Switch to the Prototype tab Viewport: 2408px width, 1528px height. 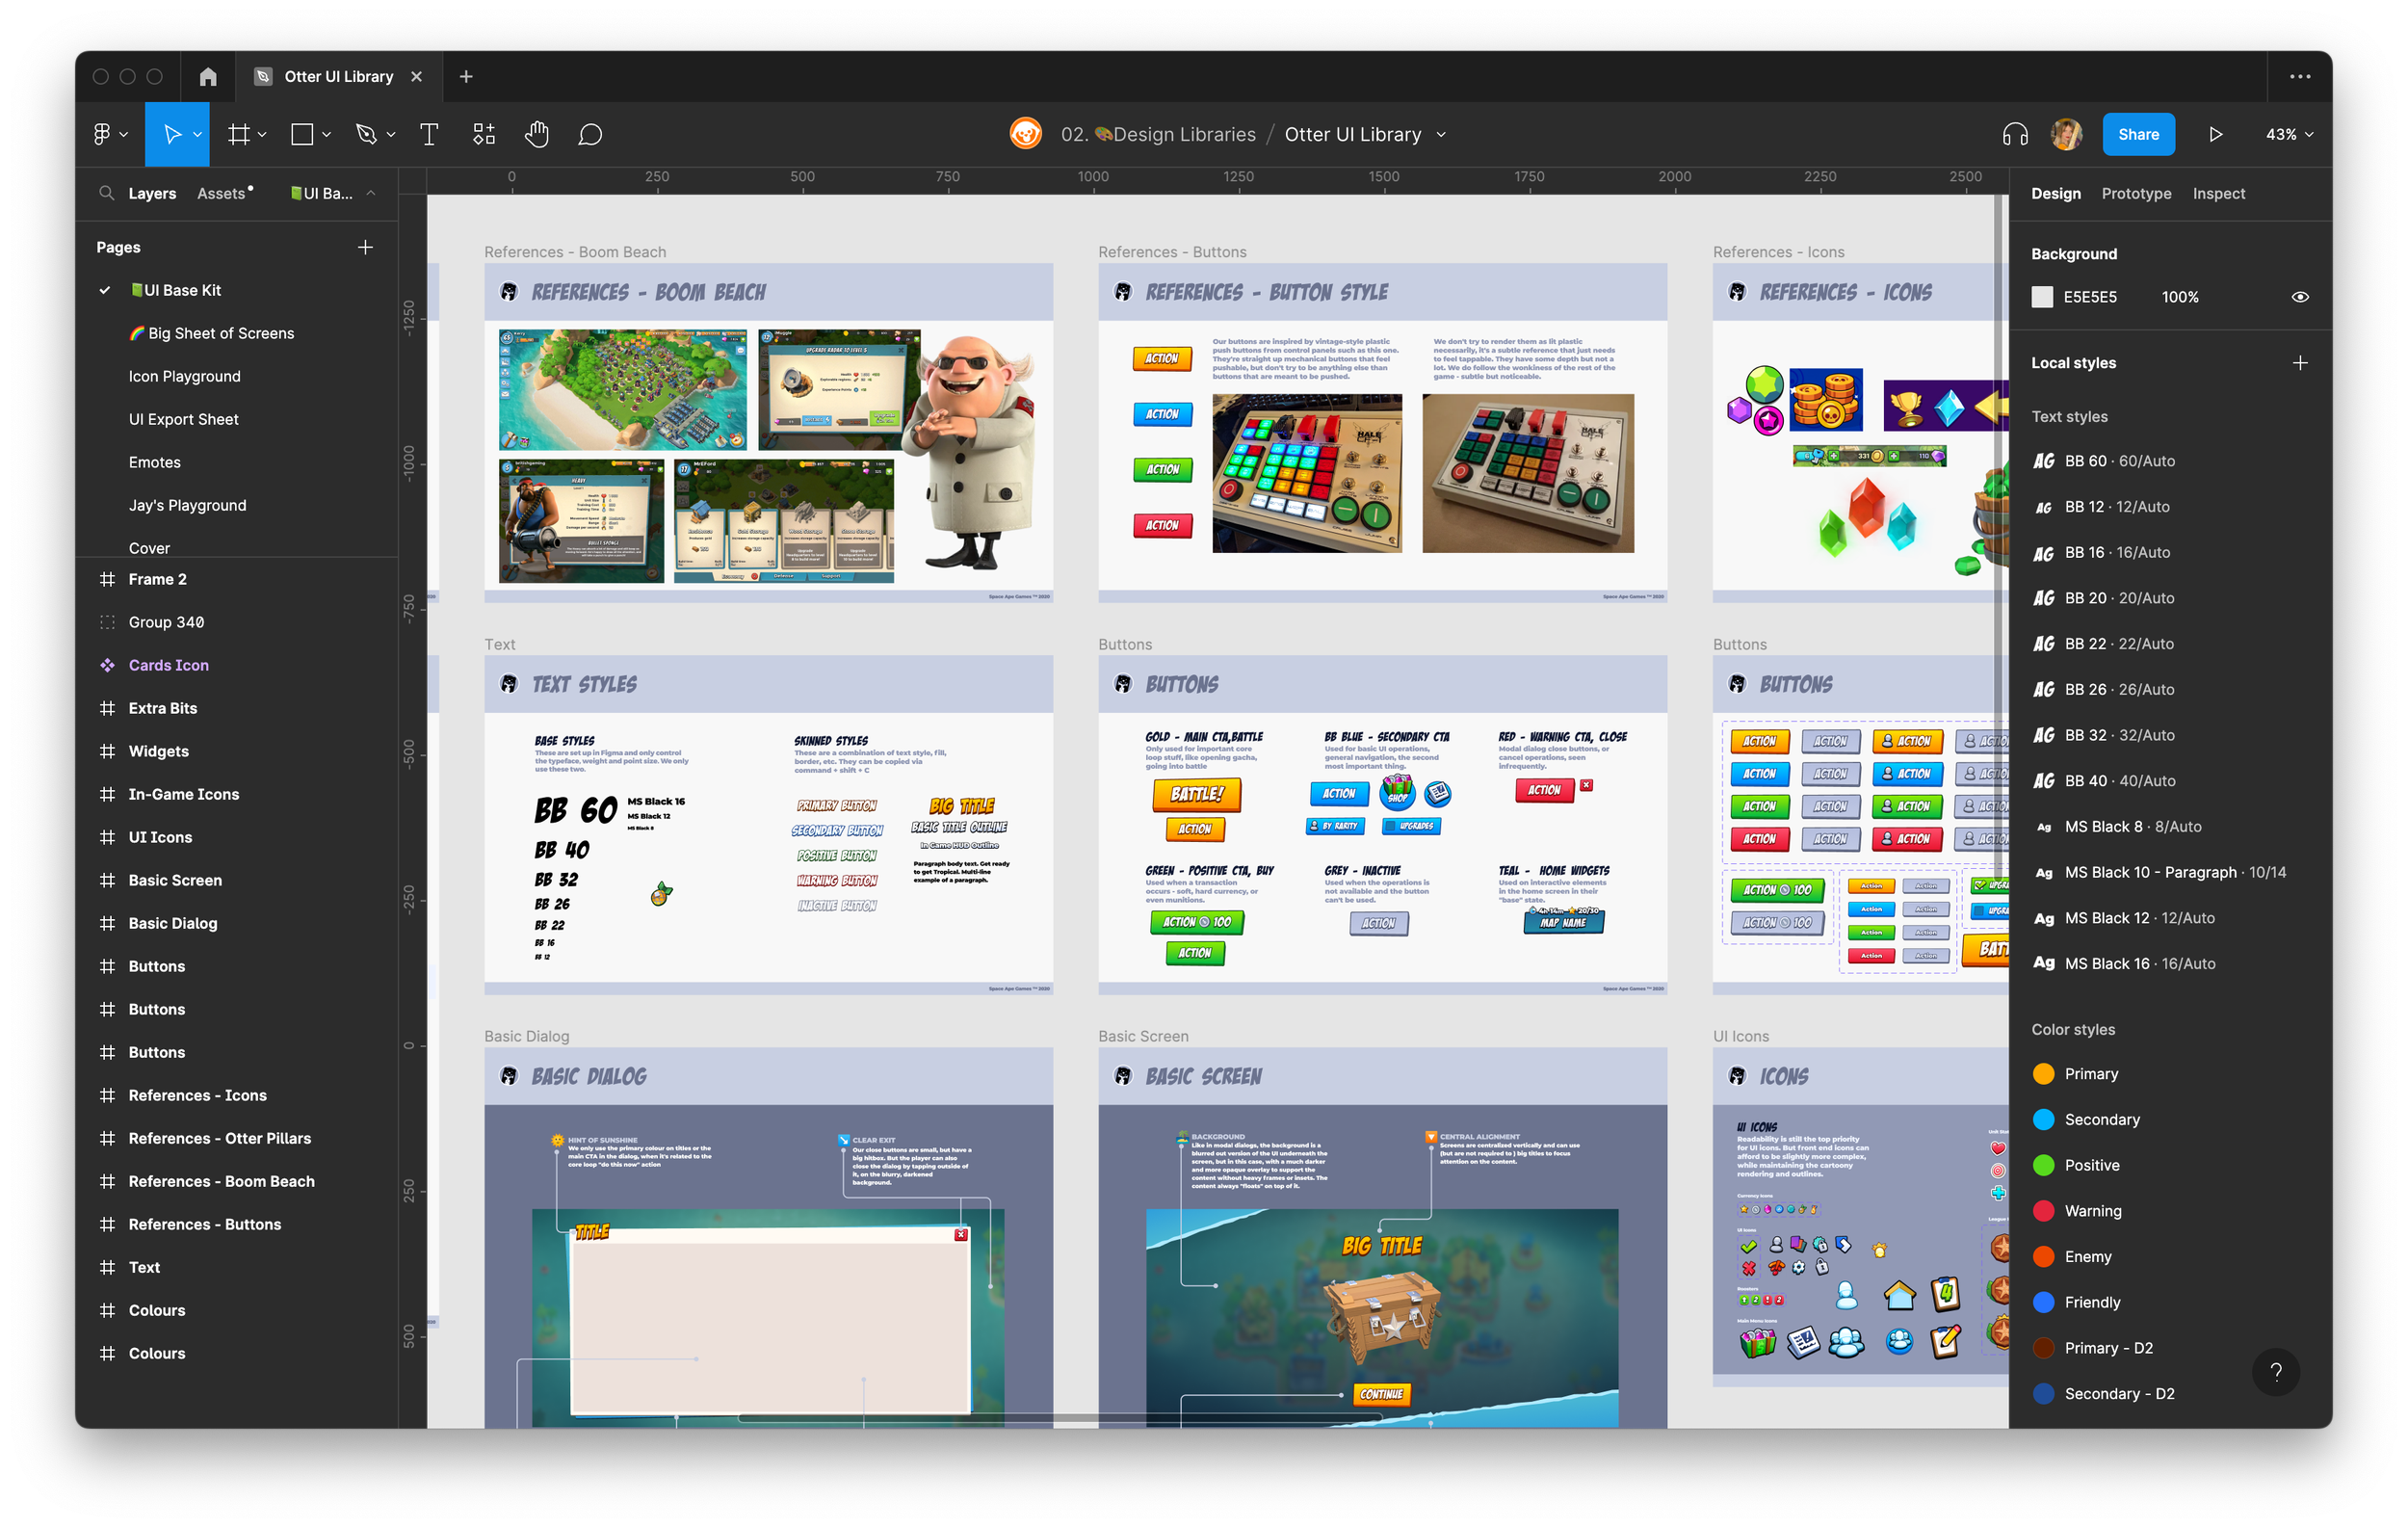point(2136,193)
